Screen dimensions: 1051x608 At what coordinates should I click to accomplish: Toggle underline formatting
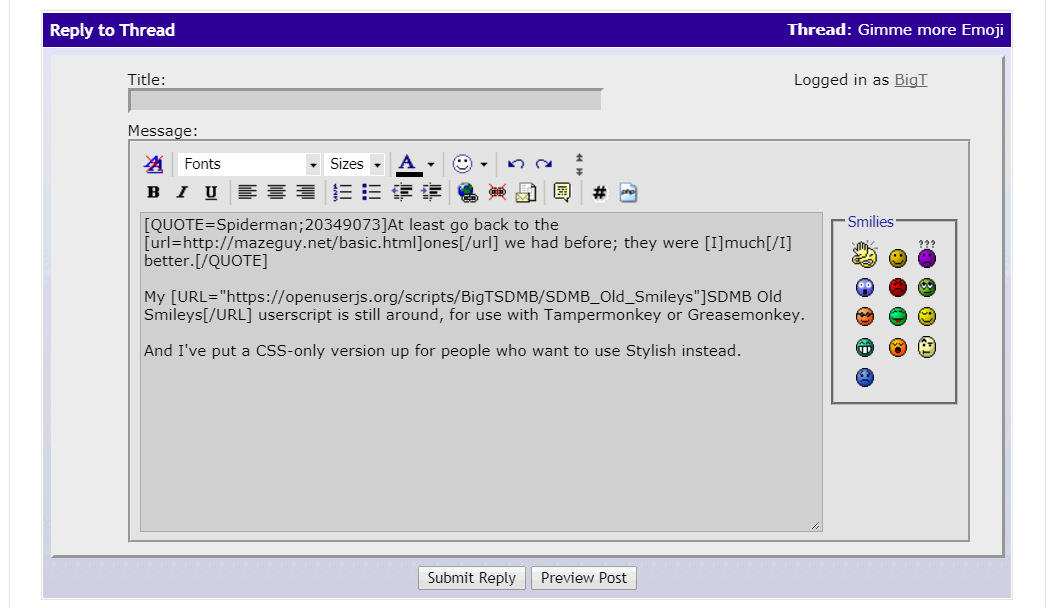[210, 192]
